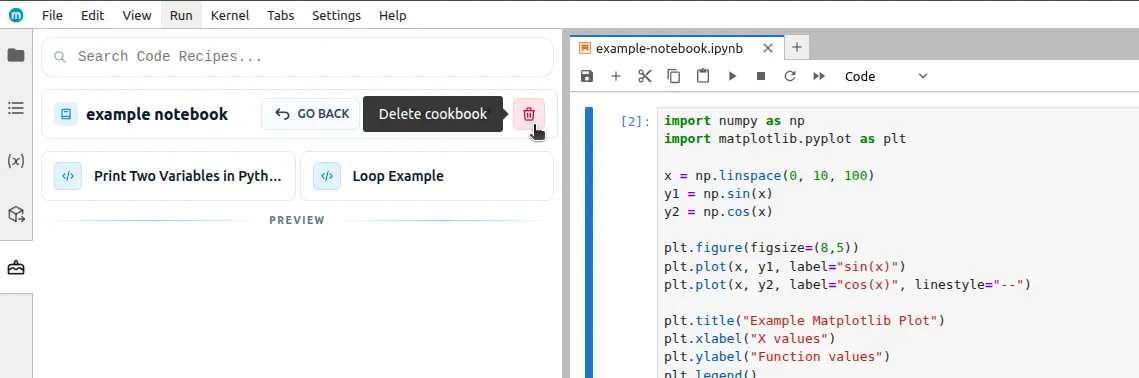This screenshot has width=1139, height=378.
Task: Open the File menu
Action: tap(52, 15)
